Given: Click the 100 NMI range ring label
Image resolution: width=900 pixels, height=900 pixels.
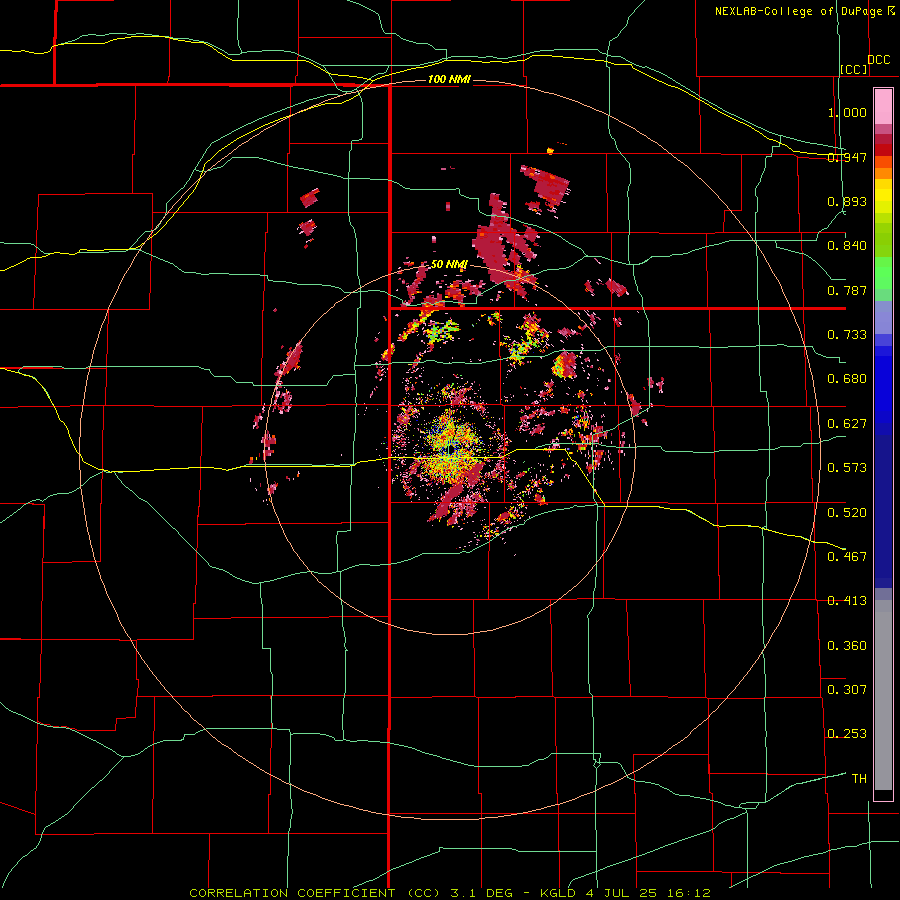Looking at the screenshot, I should 449,79.
